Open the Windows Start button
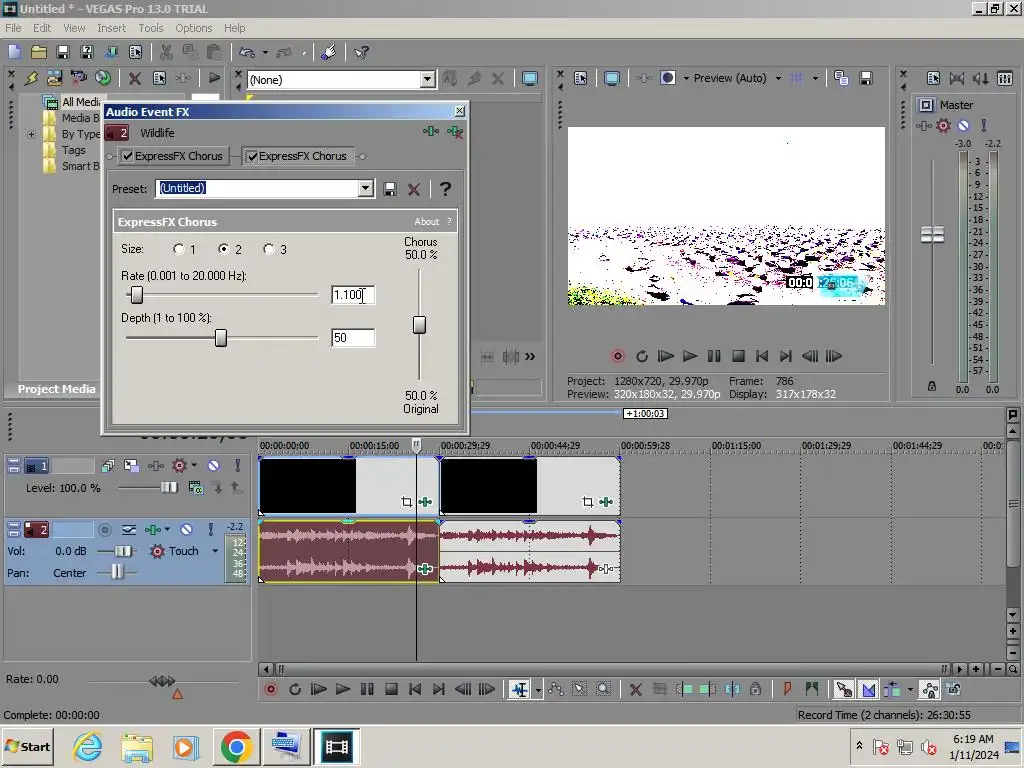The image size is (1024, 768). (x=27, y=746)
